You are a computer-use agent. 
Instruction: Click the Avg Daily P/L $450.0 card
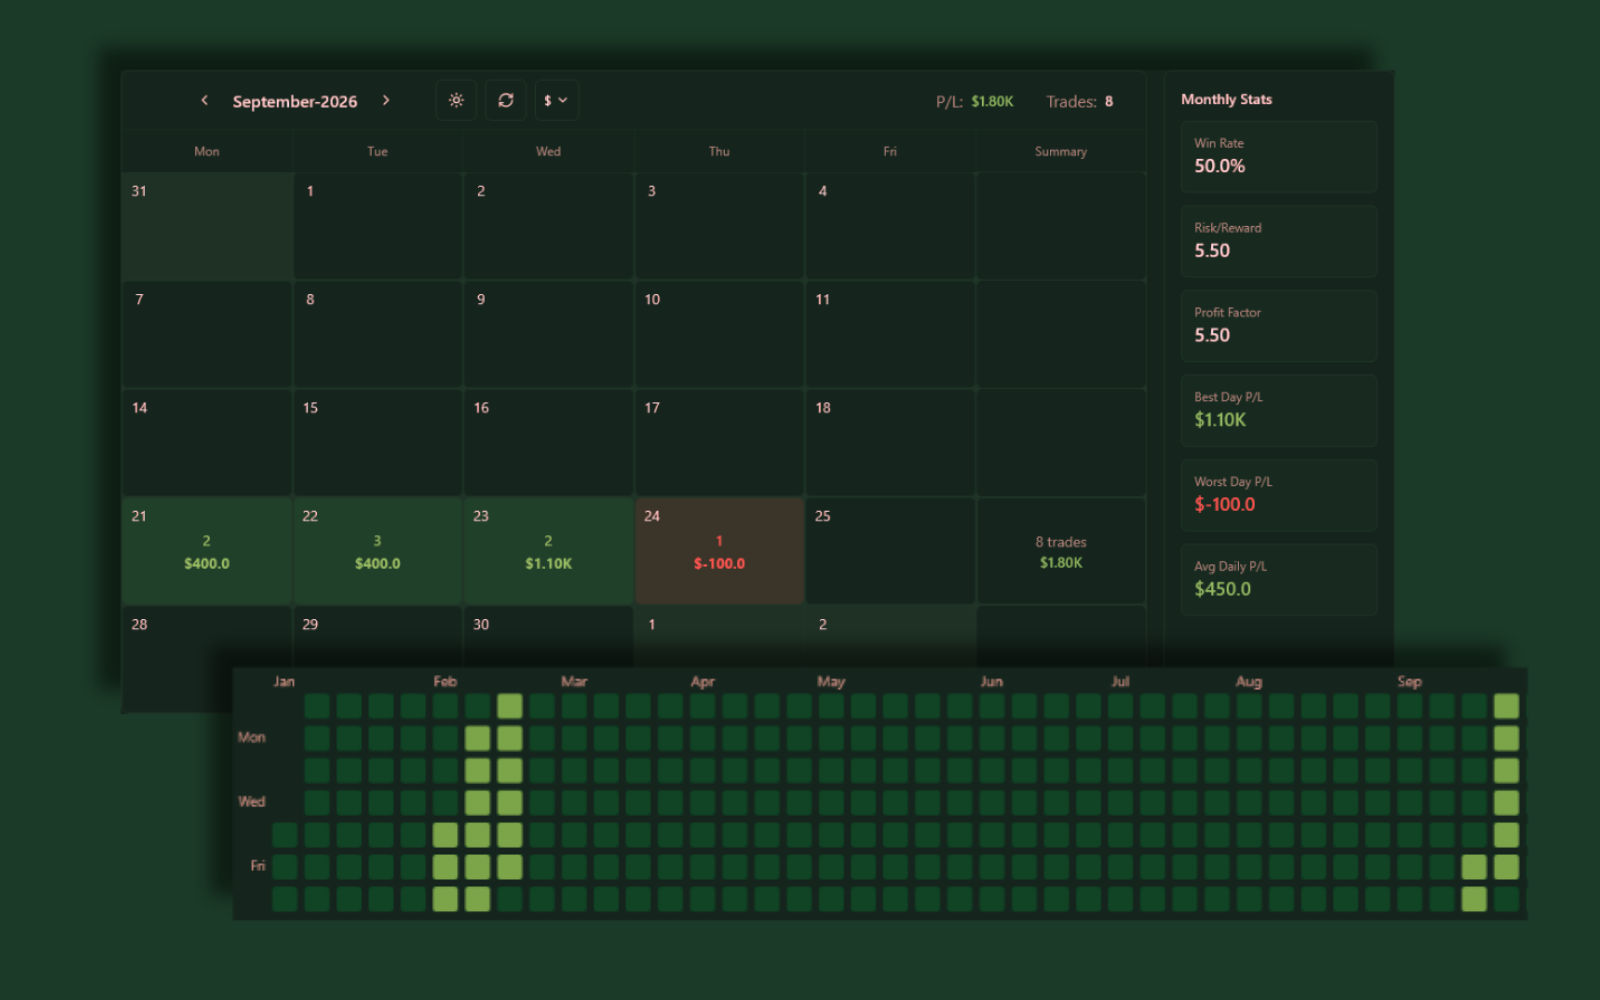pyautogui.click(x=1279, y=579)
